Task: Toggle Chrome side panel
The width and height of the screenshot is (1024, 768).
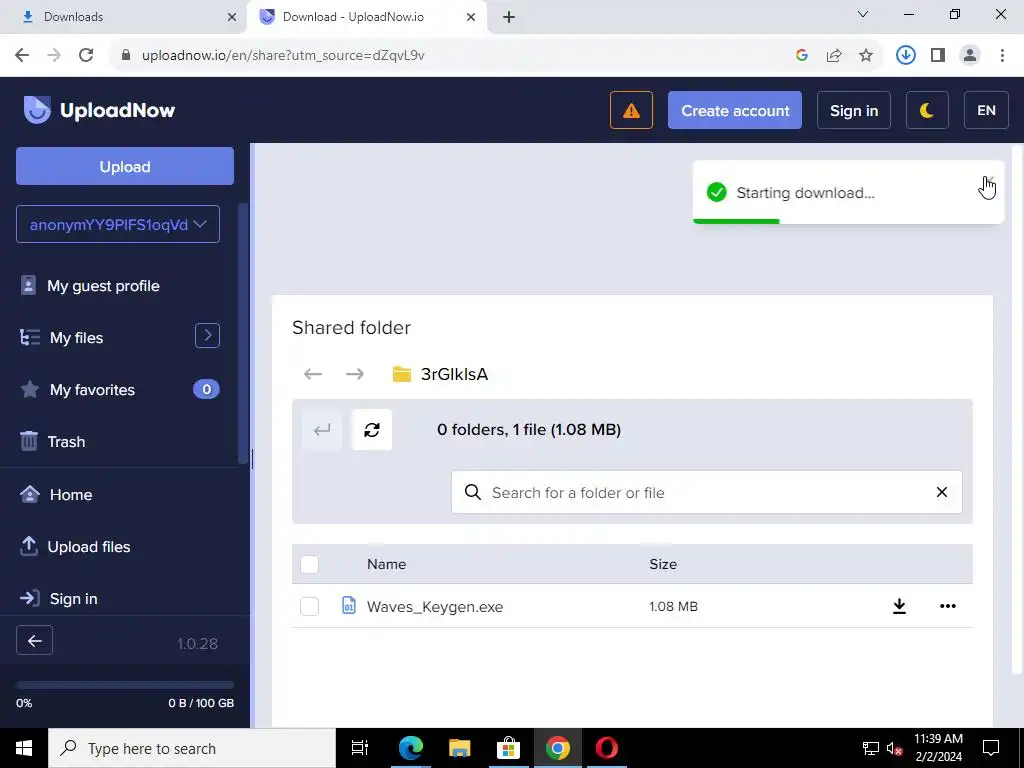Action: [938, 55]
